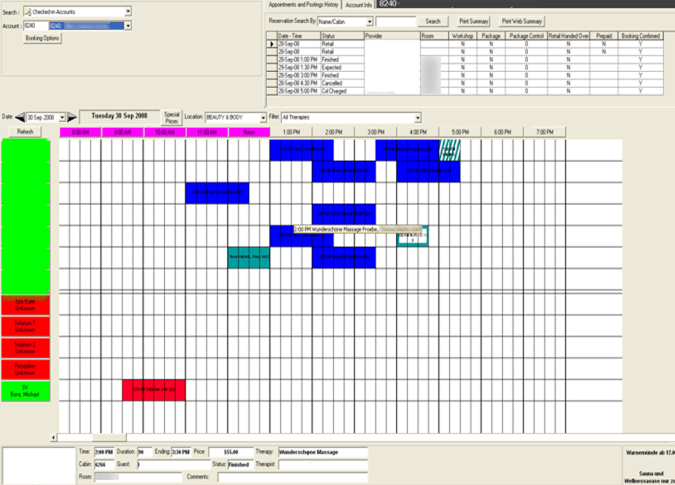
Task: Click the Print Summary button
Action: click(474, 21)
